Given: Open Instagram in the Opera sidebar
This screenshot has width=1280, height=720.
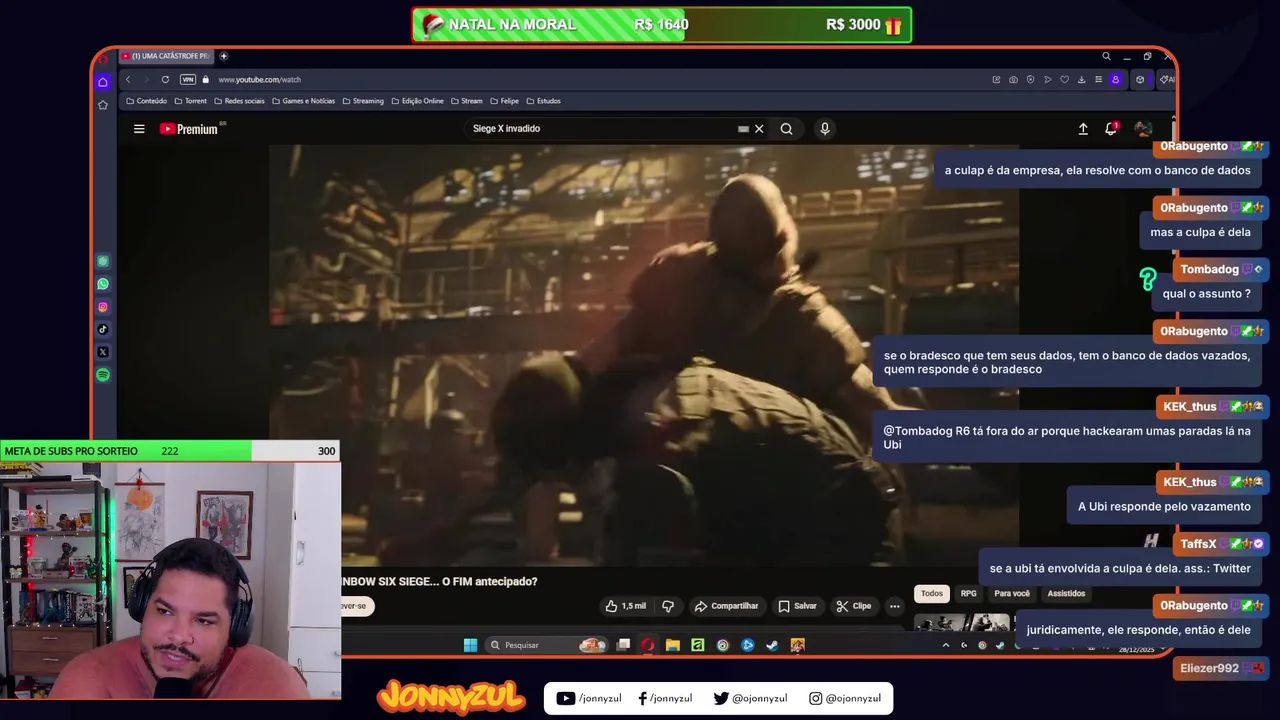Looking at the screenshot, I should (x=103, y=307).
